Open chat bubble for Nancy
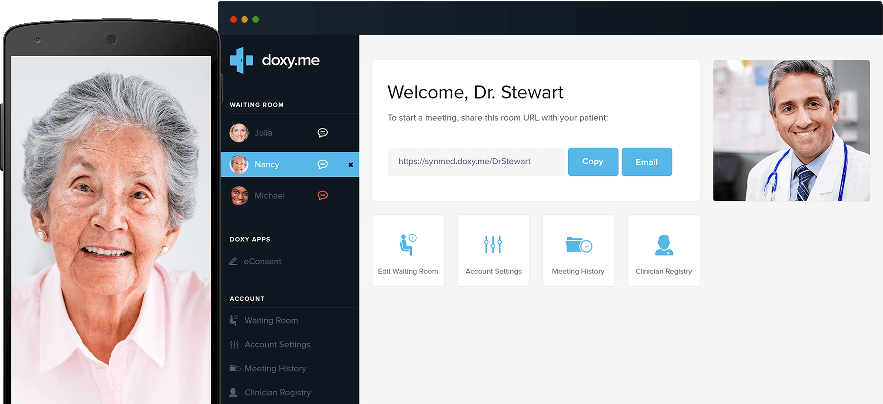This screenshot has height=404, width=883. click(323, 165)
